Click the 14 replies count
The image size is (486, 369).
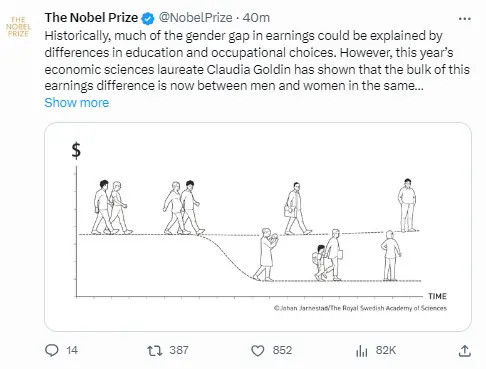click(x=72, y=350)
